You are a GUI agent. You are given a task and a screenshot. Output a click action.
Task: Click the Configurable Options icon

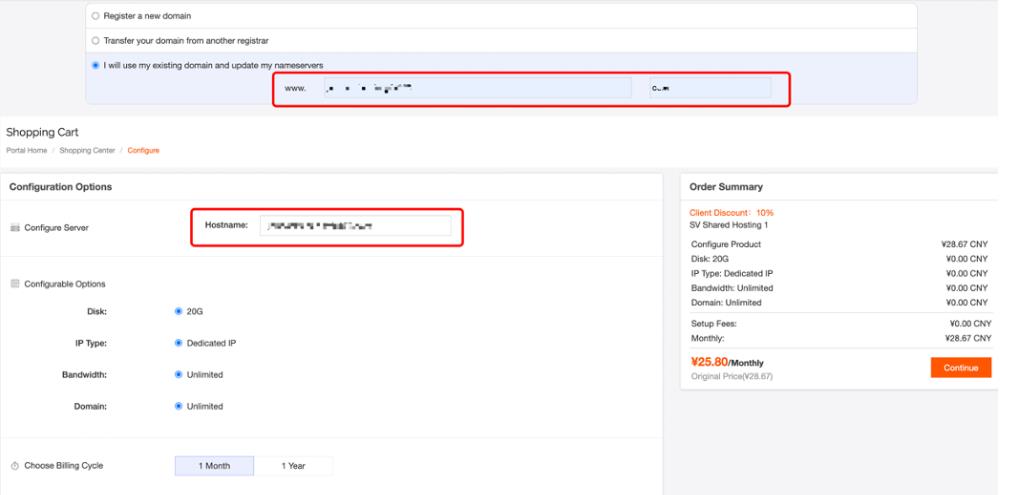pyautogui.click(x=14, y=284)
